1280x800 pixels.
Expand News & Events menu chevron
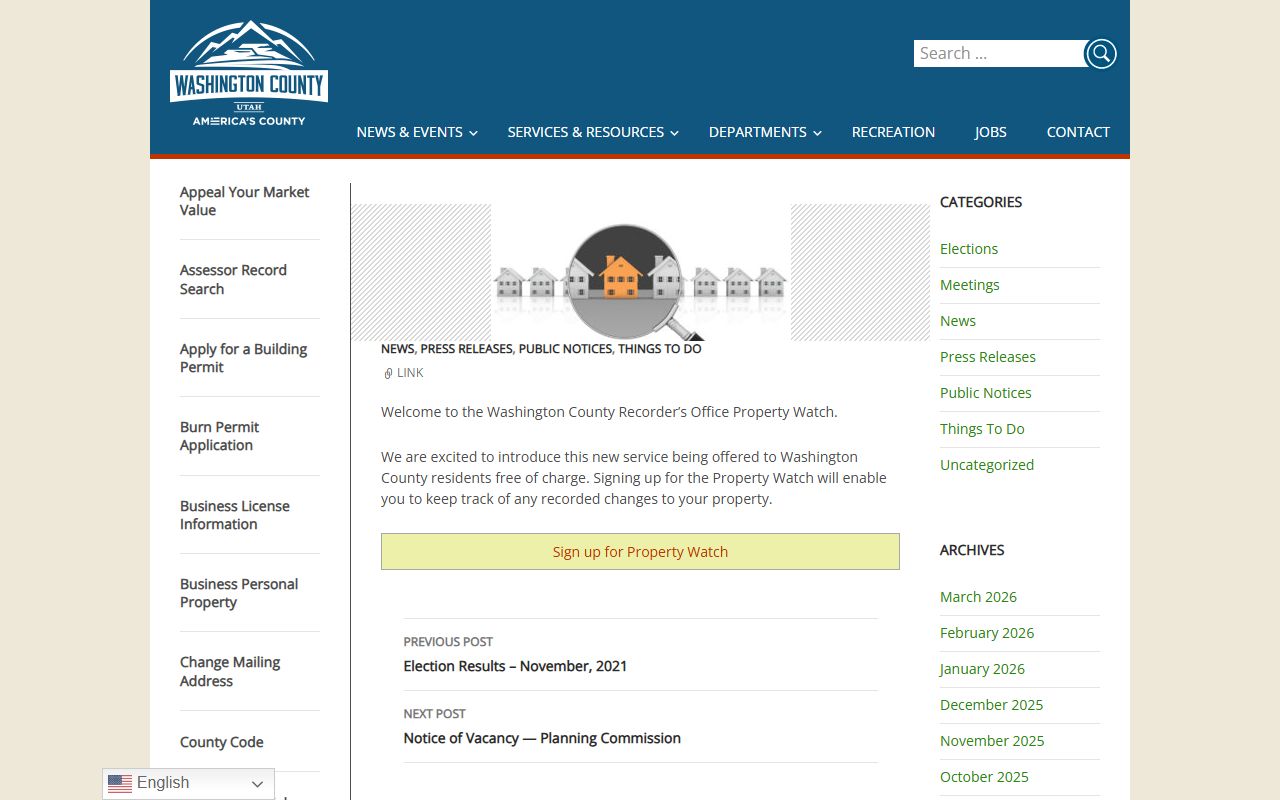tap(474, 133)
